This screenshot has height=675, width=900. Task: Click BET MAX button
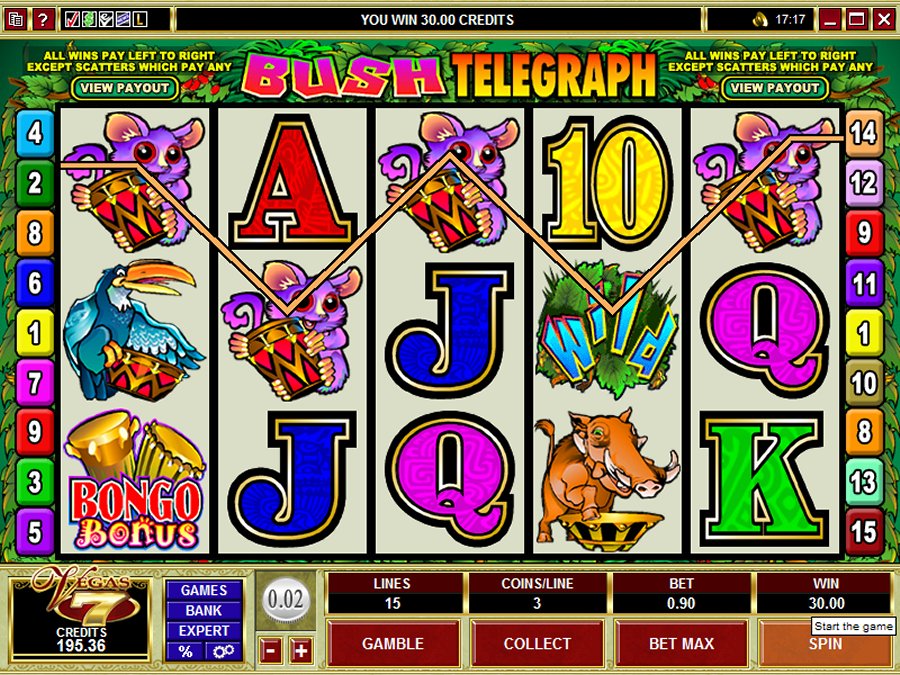coord(681,643)
